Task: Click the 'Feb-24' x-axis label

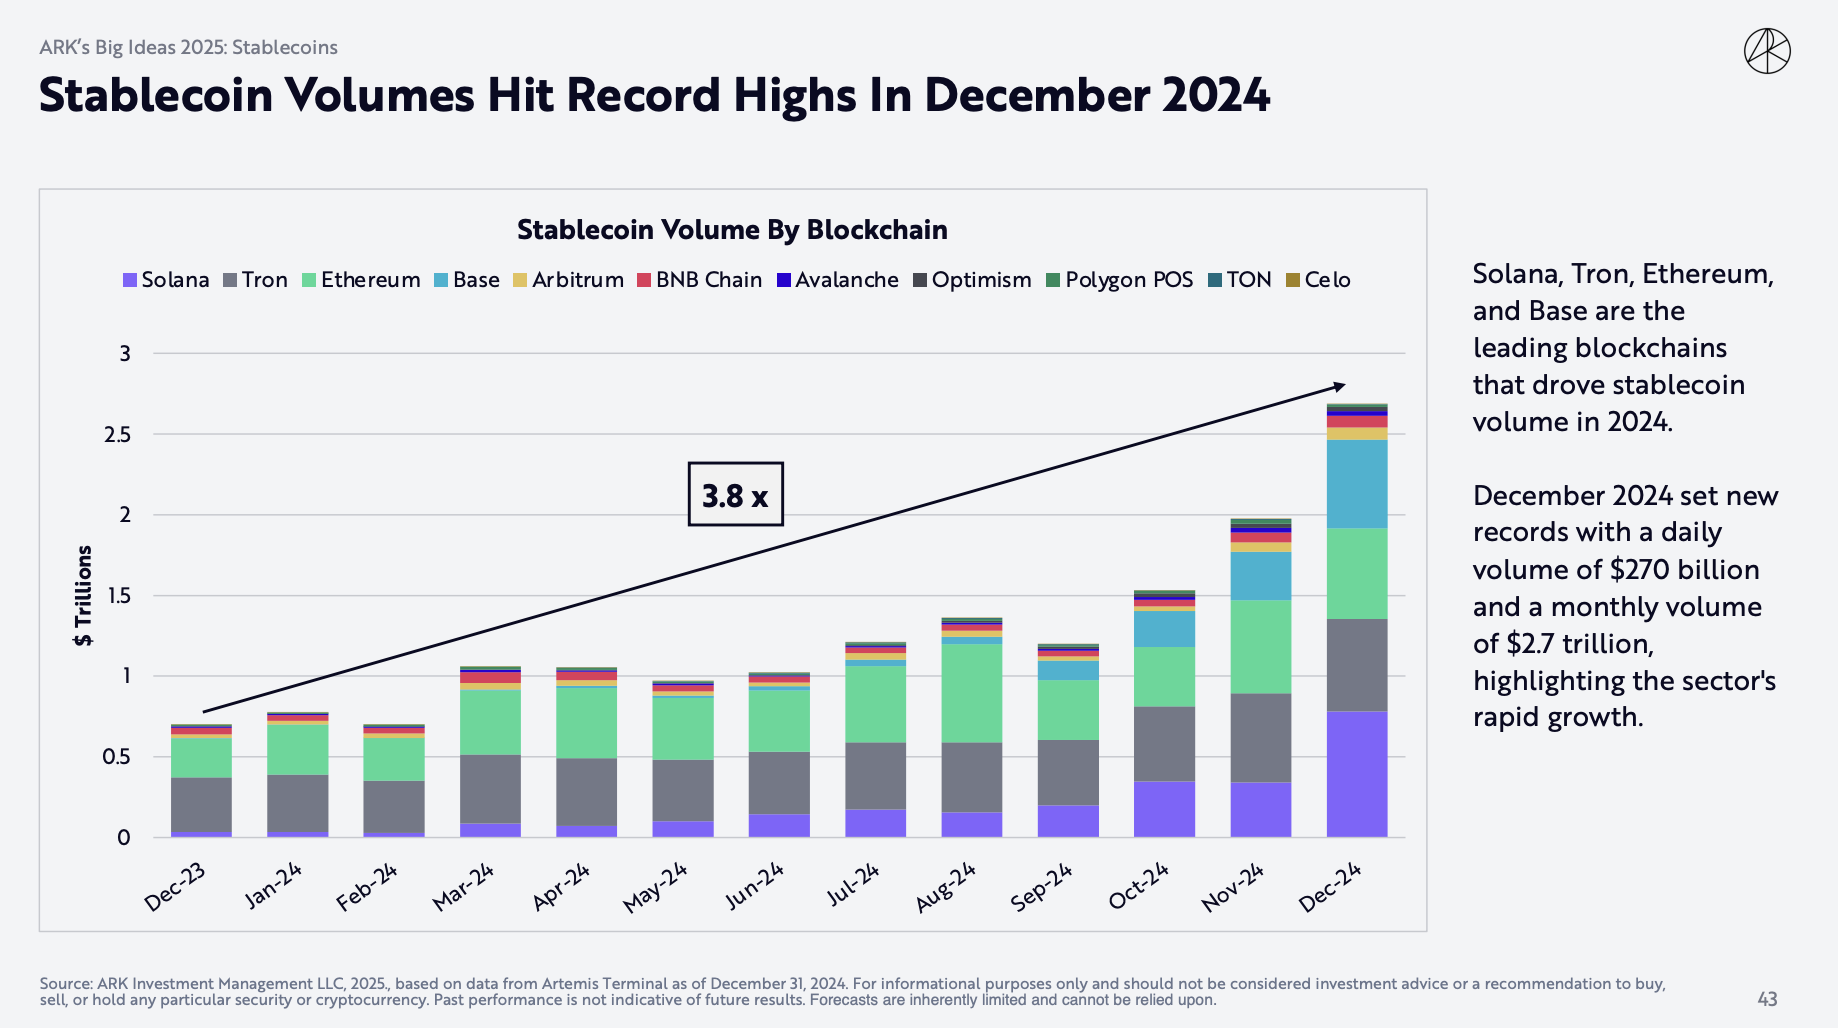Action: 367,886
